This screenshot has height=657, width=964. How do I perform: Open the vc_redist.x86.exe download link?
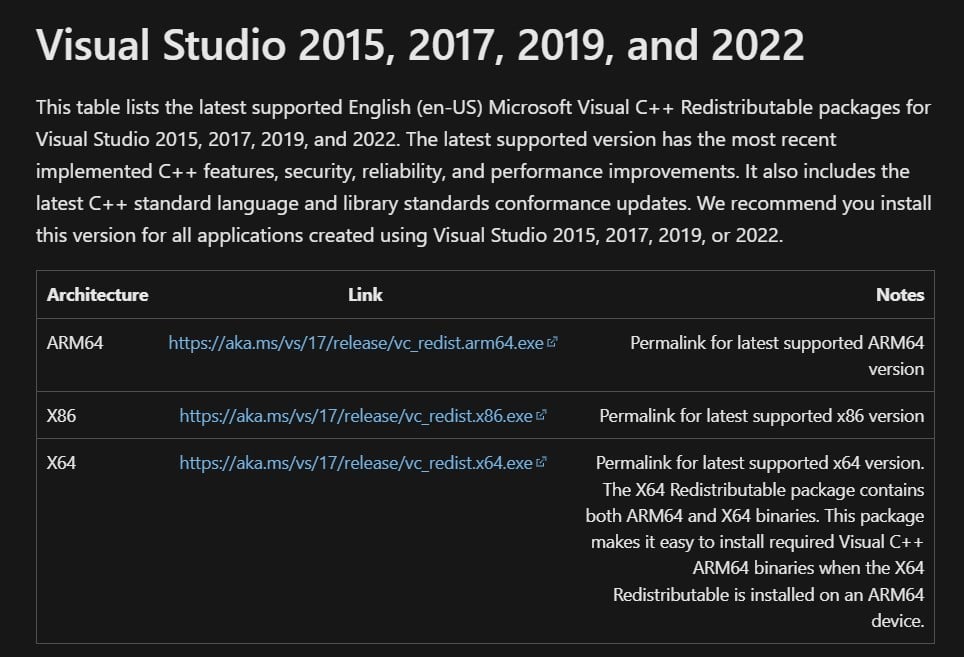point(356,416)
